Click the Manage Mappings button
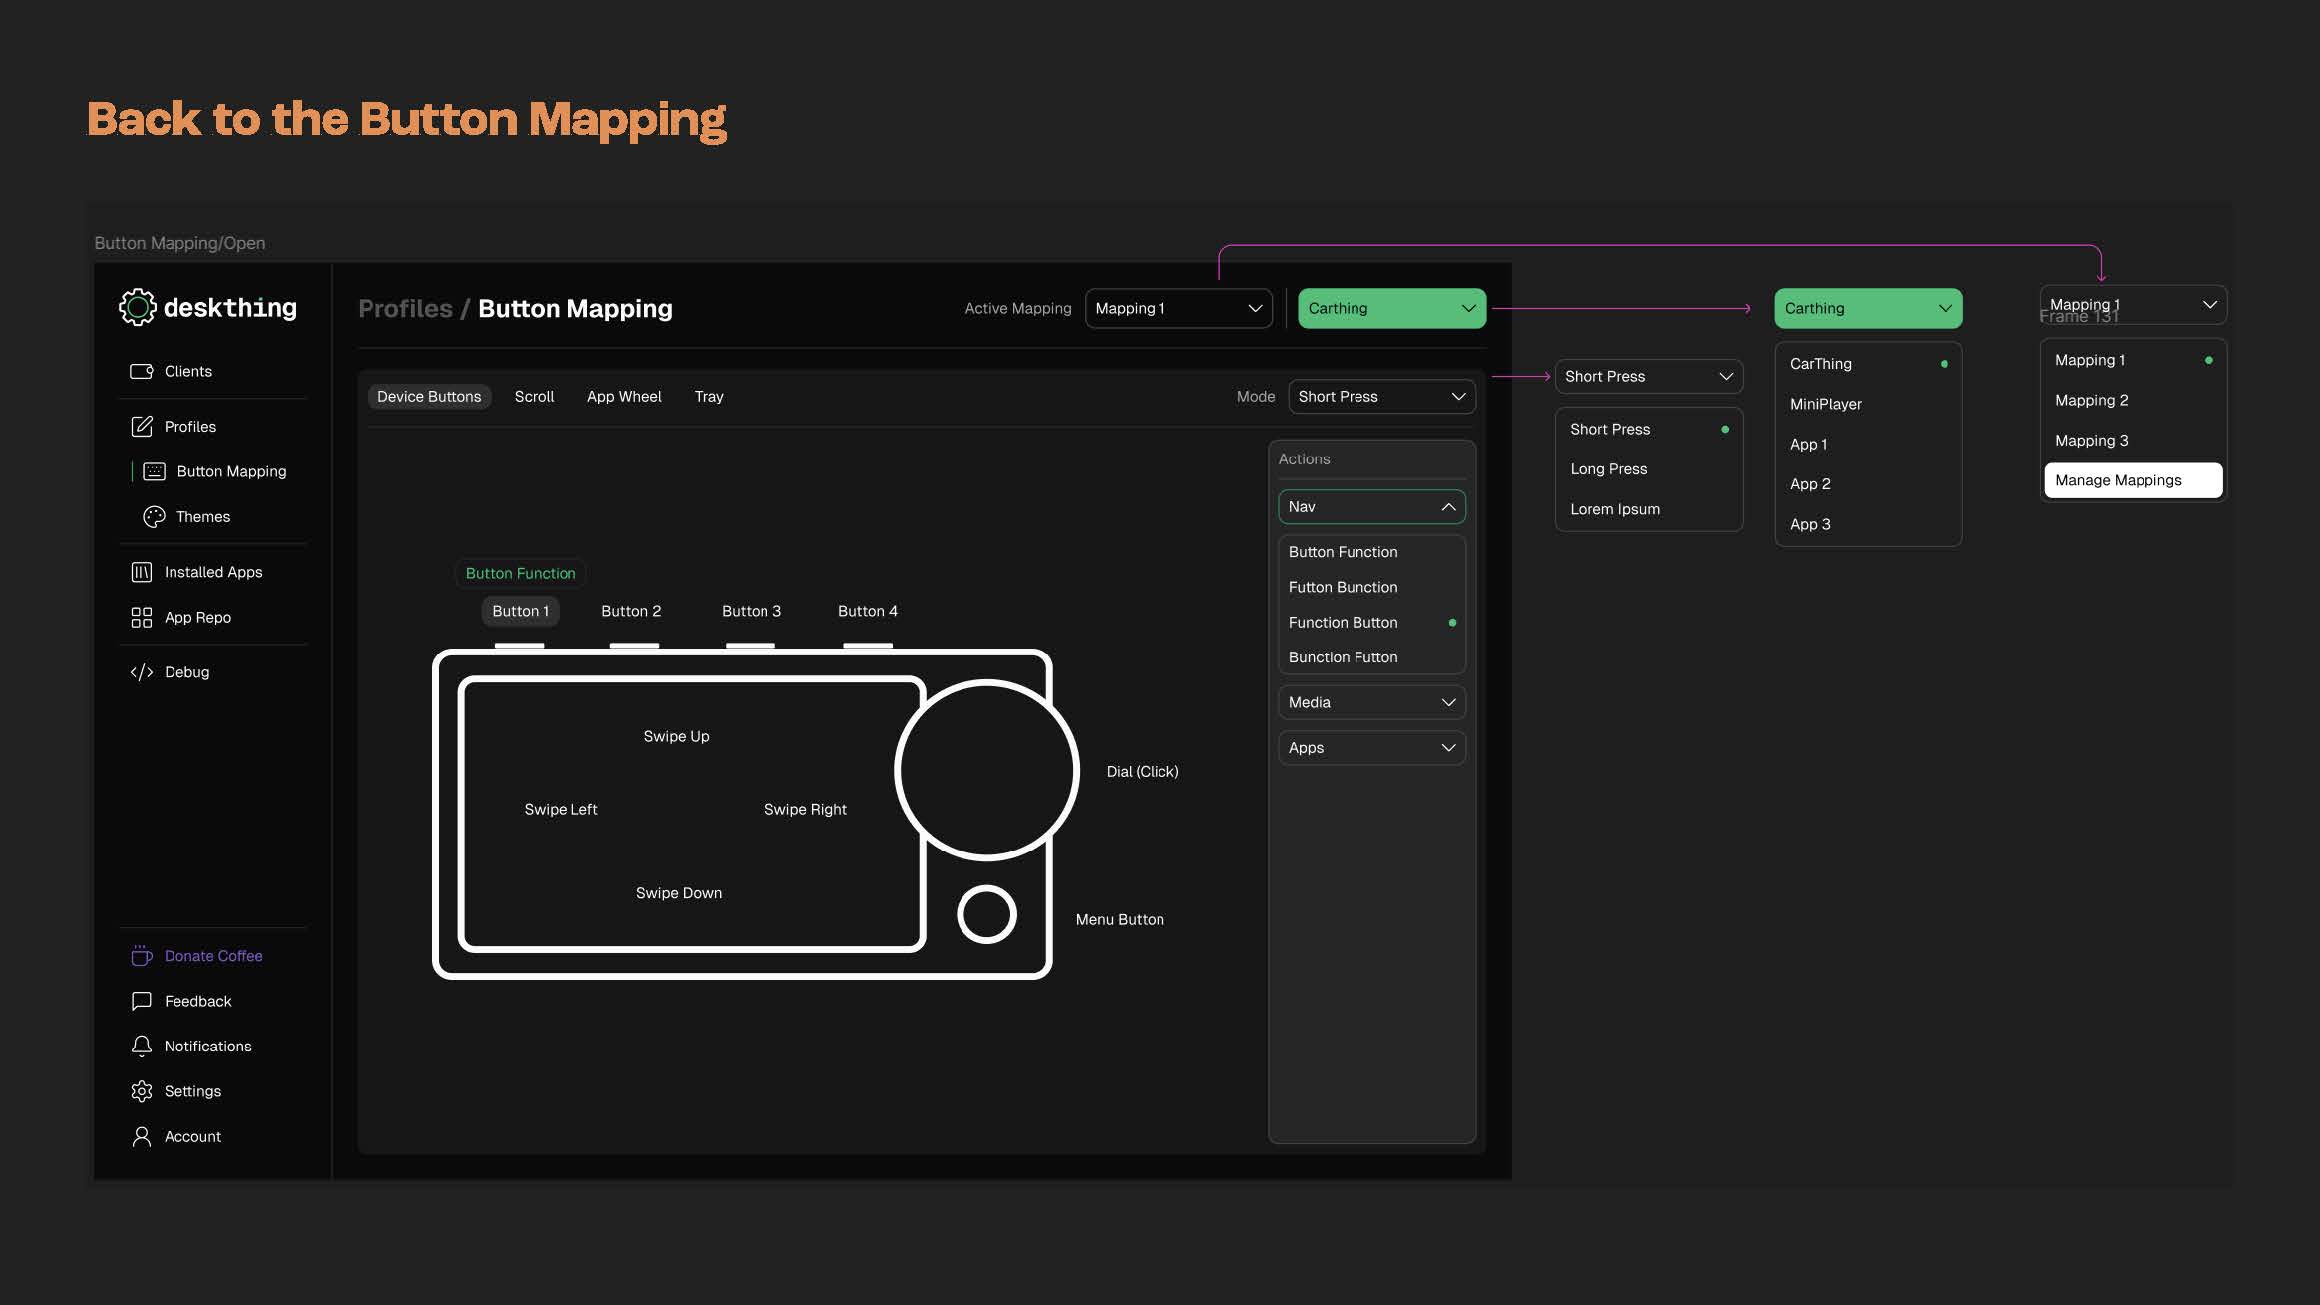Image resolution: width=2320 pixels, height=1305 pixels. tap(2132, 480)
